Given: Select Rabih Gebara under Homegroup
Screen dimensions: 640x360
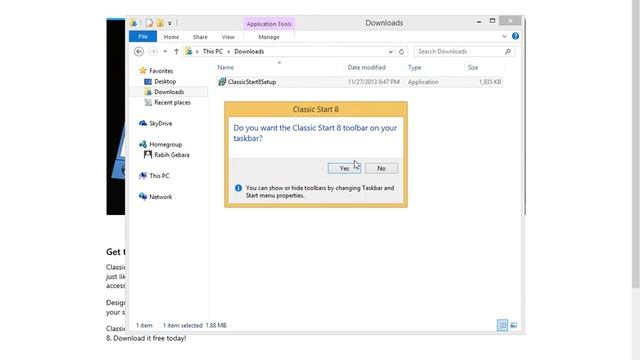Looking at the screenshot, I should pos(172,155).
